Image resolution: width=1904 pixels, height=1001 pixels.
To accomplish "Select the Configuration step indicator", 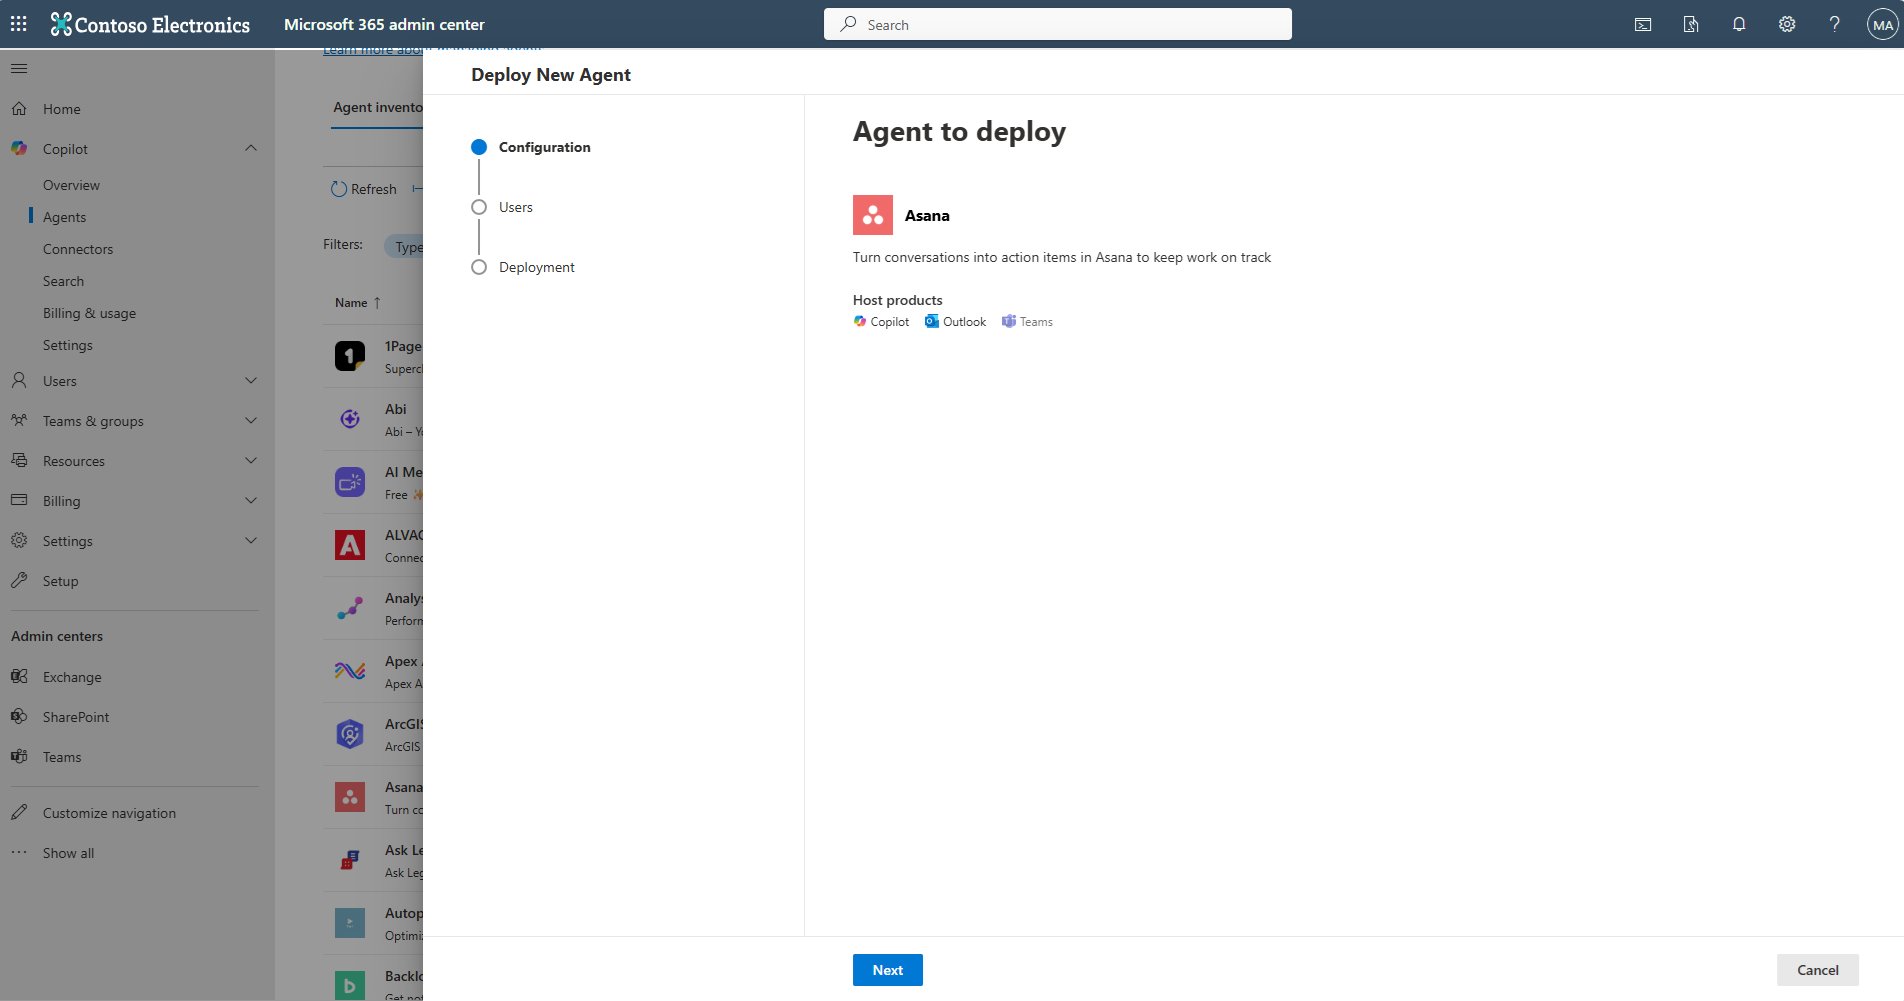I will pyautogui.click(x=479, y=147).
